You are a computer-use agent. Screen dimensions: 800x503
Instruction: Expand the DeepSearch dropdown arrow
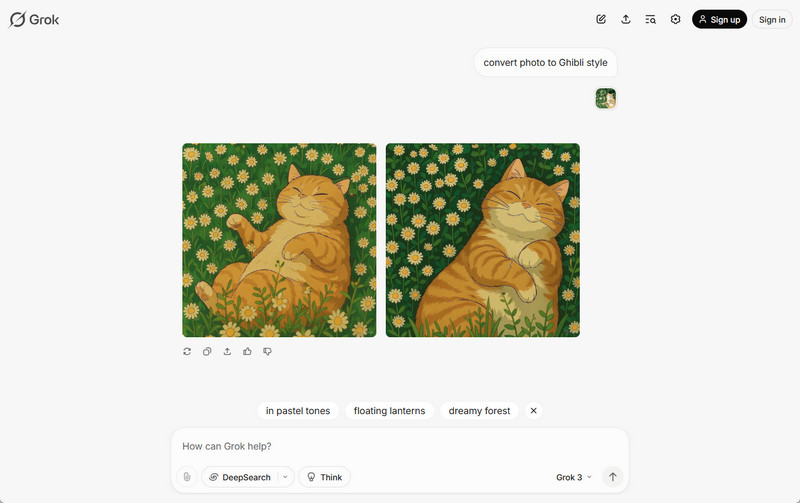(285, 477)
